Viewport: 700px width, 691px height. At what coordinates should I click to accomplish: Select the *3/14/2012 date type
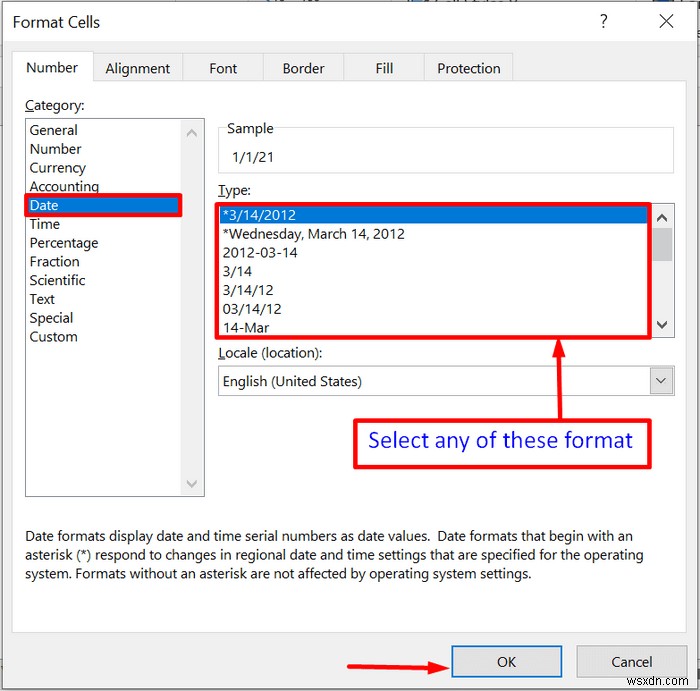pyautogui.click(x=433, y=215)
